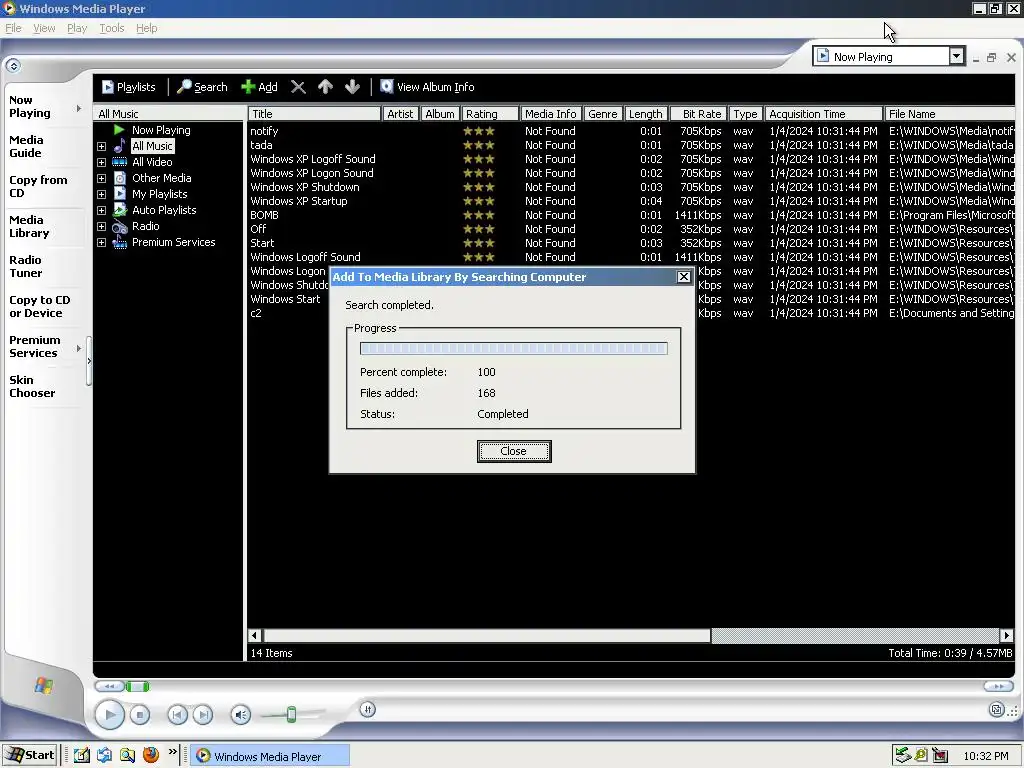
Task: Expand the Other Media tree node
Action: click(101, 178)
